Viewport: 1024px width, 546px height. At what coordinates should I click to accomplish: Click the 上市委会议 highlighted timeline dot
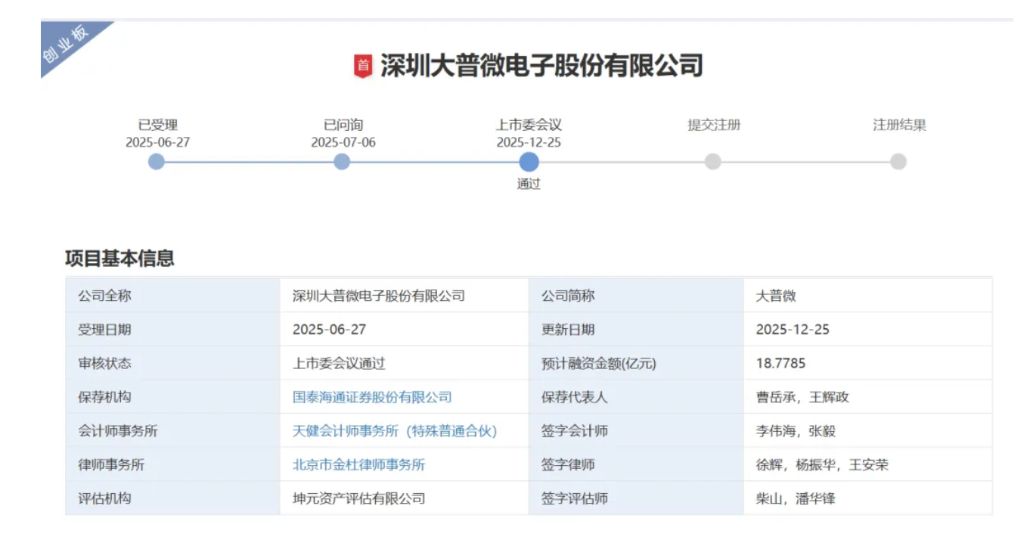(529, 161)
